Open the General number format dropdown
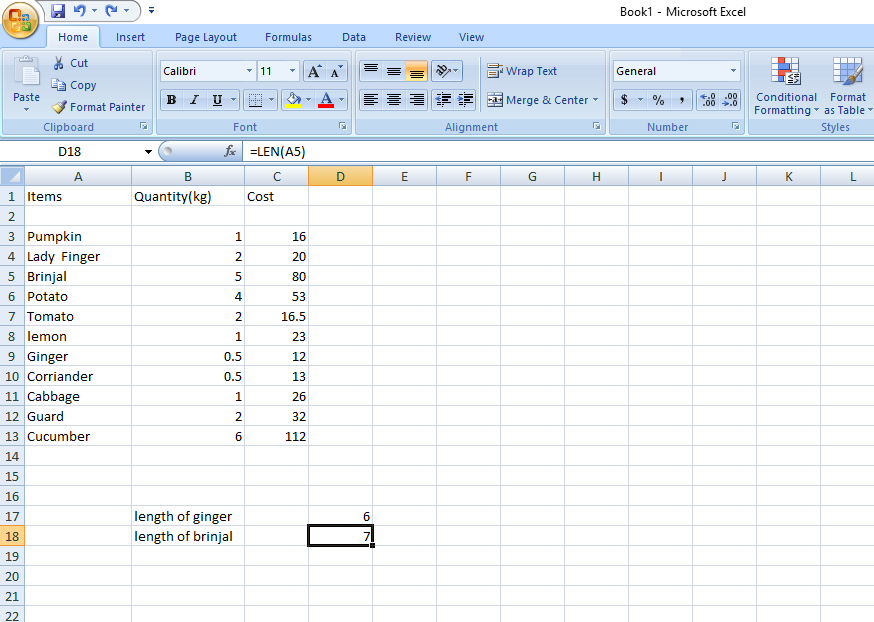 tap(733, 71)
